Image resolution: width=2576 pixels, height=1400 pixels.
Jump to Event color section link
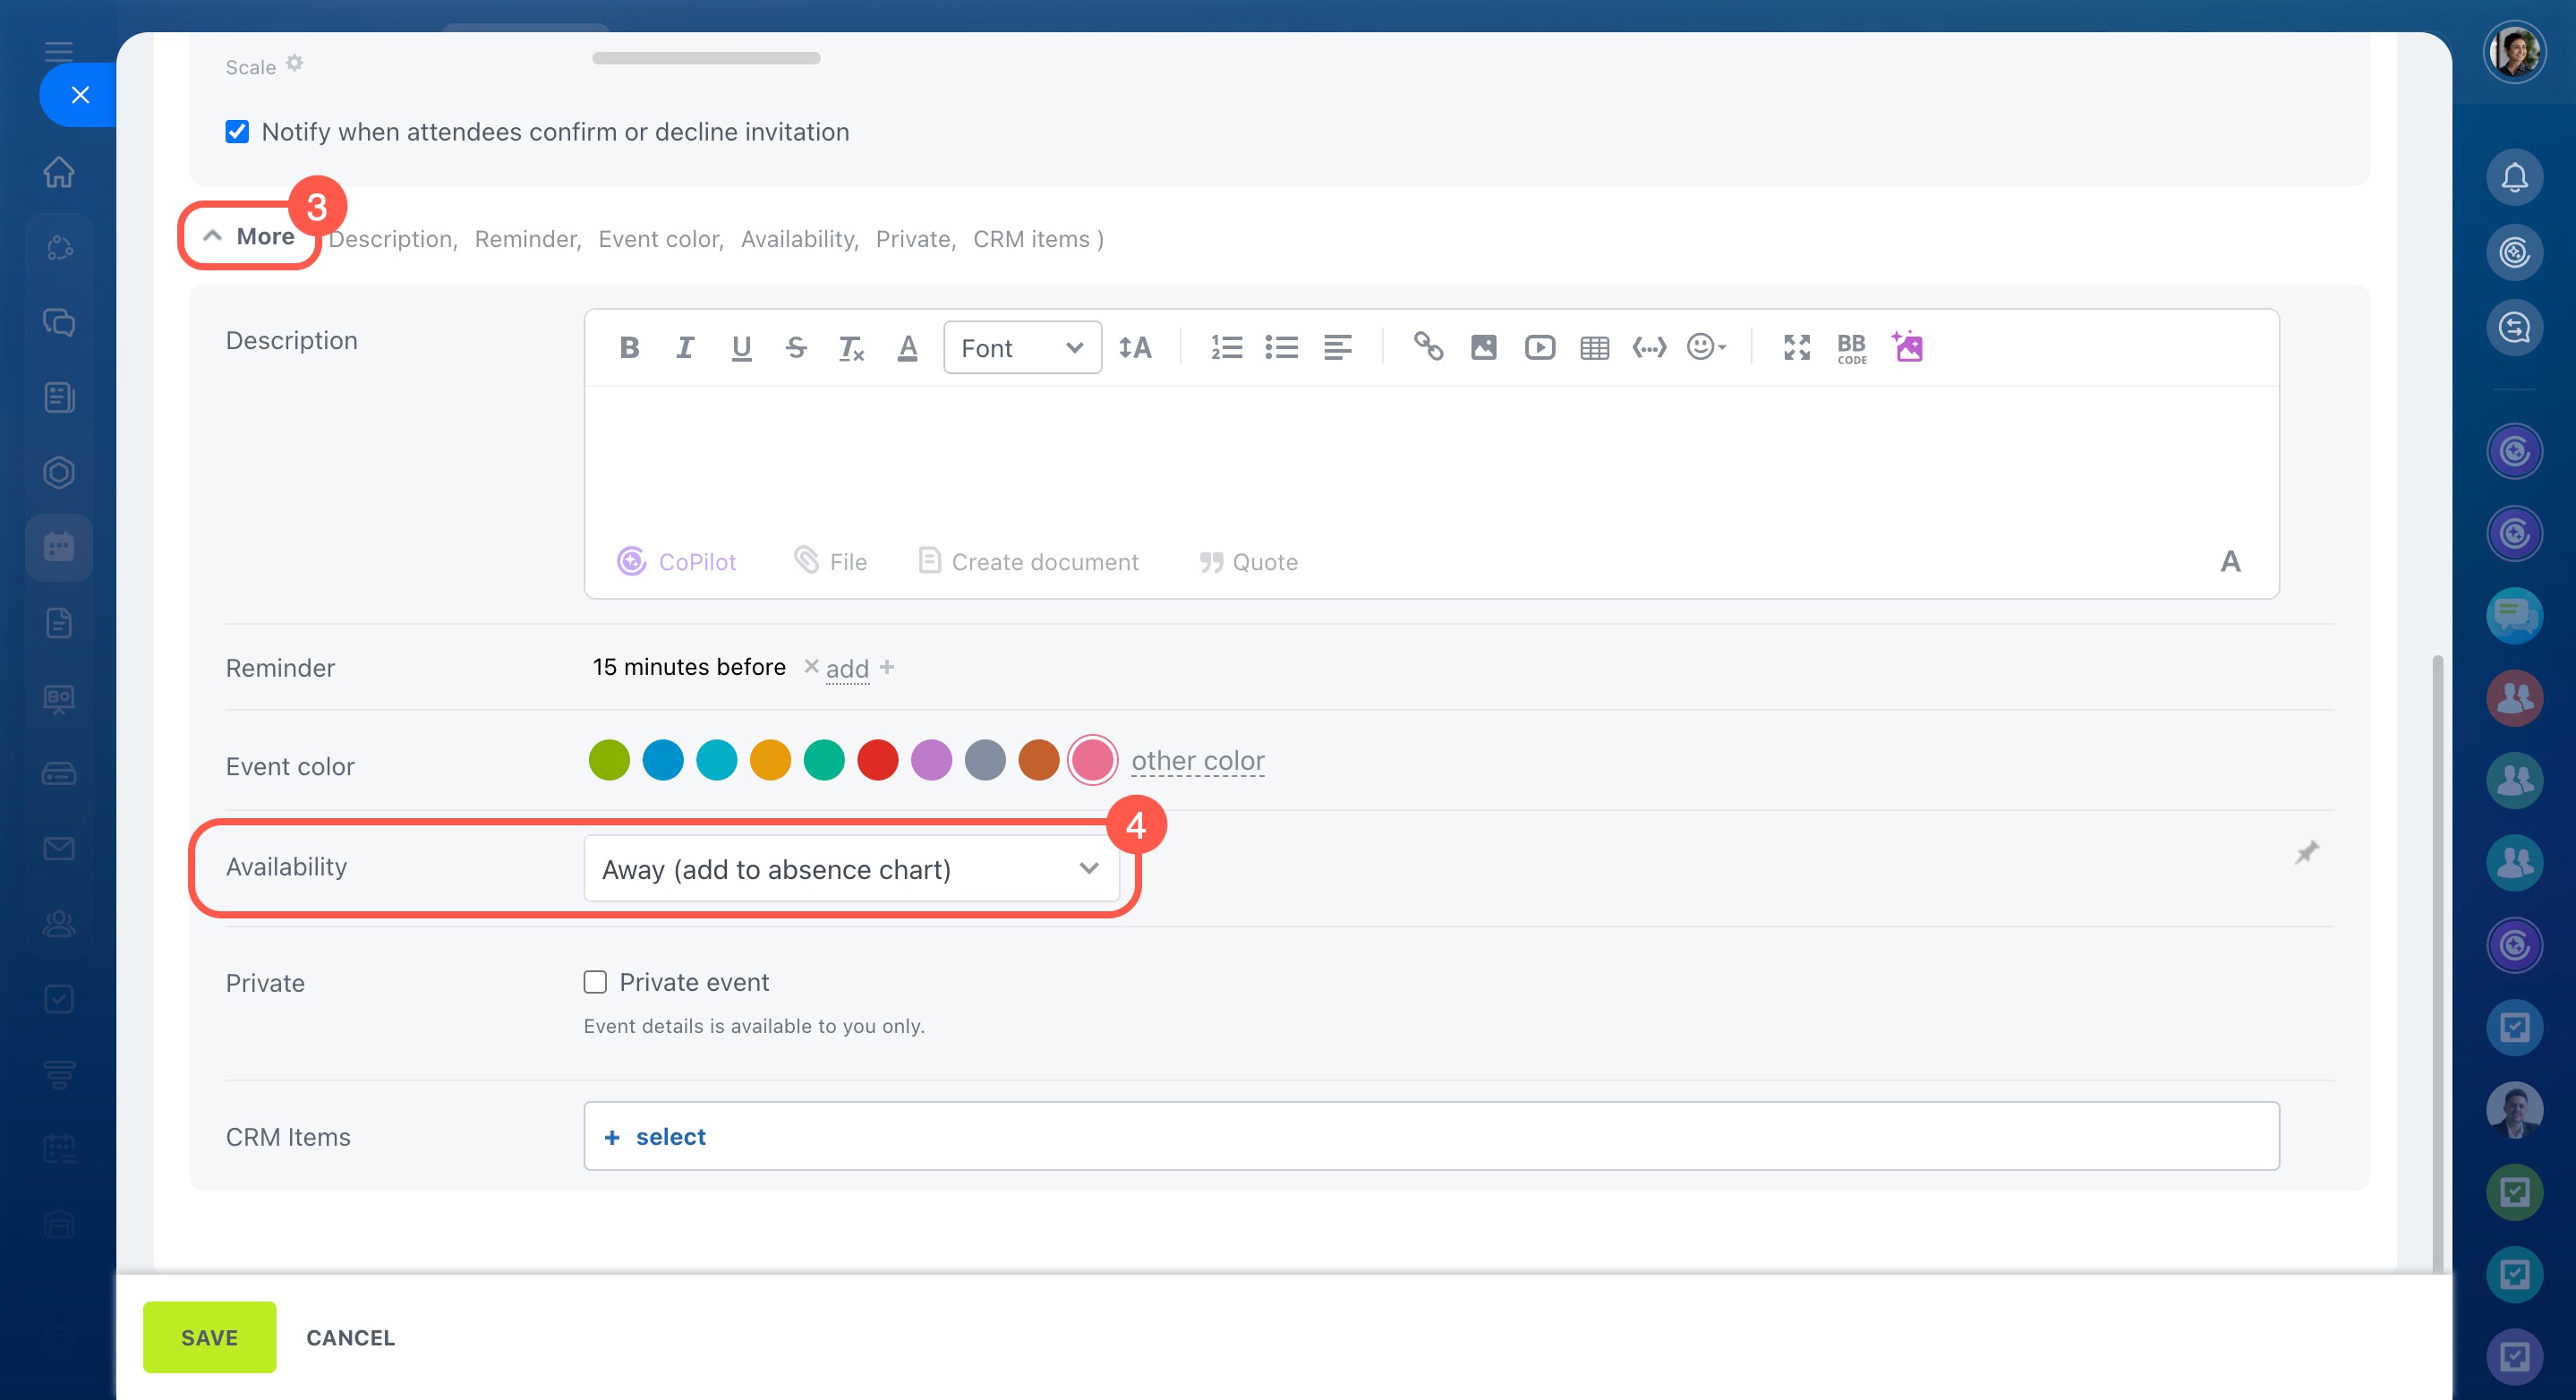point(660,239)
